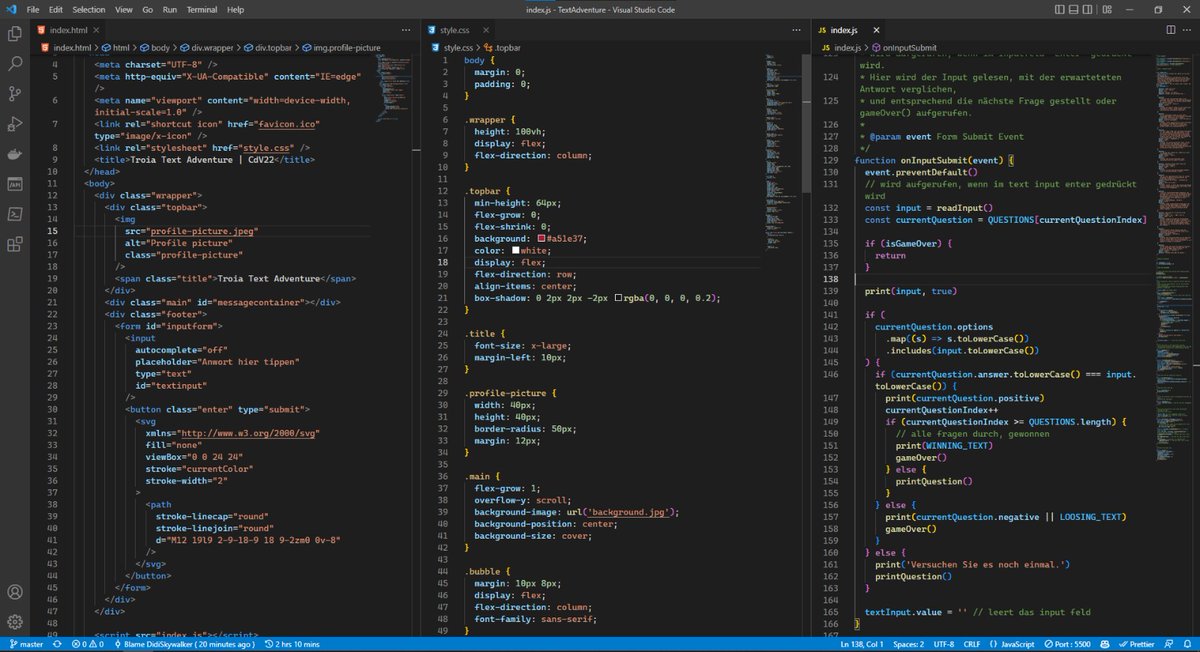
Task: Expand the .topbar breadcrumb in style.css
Action: [502, 47]
